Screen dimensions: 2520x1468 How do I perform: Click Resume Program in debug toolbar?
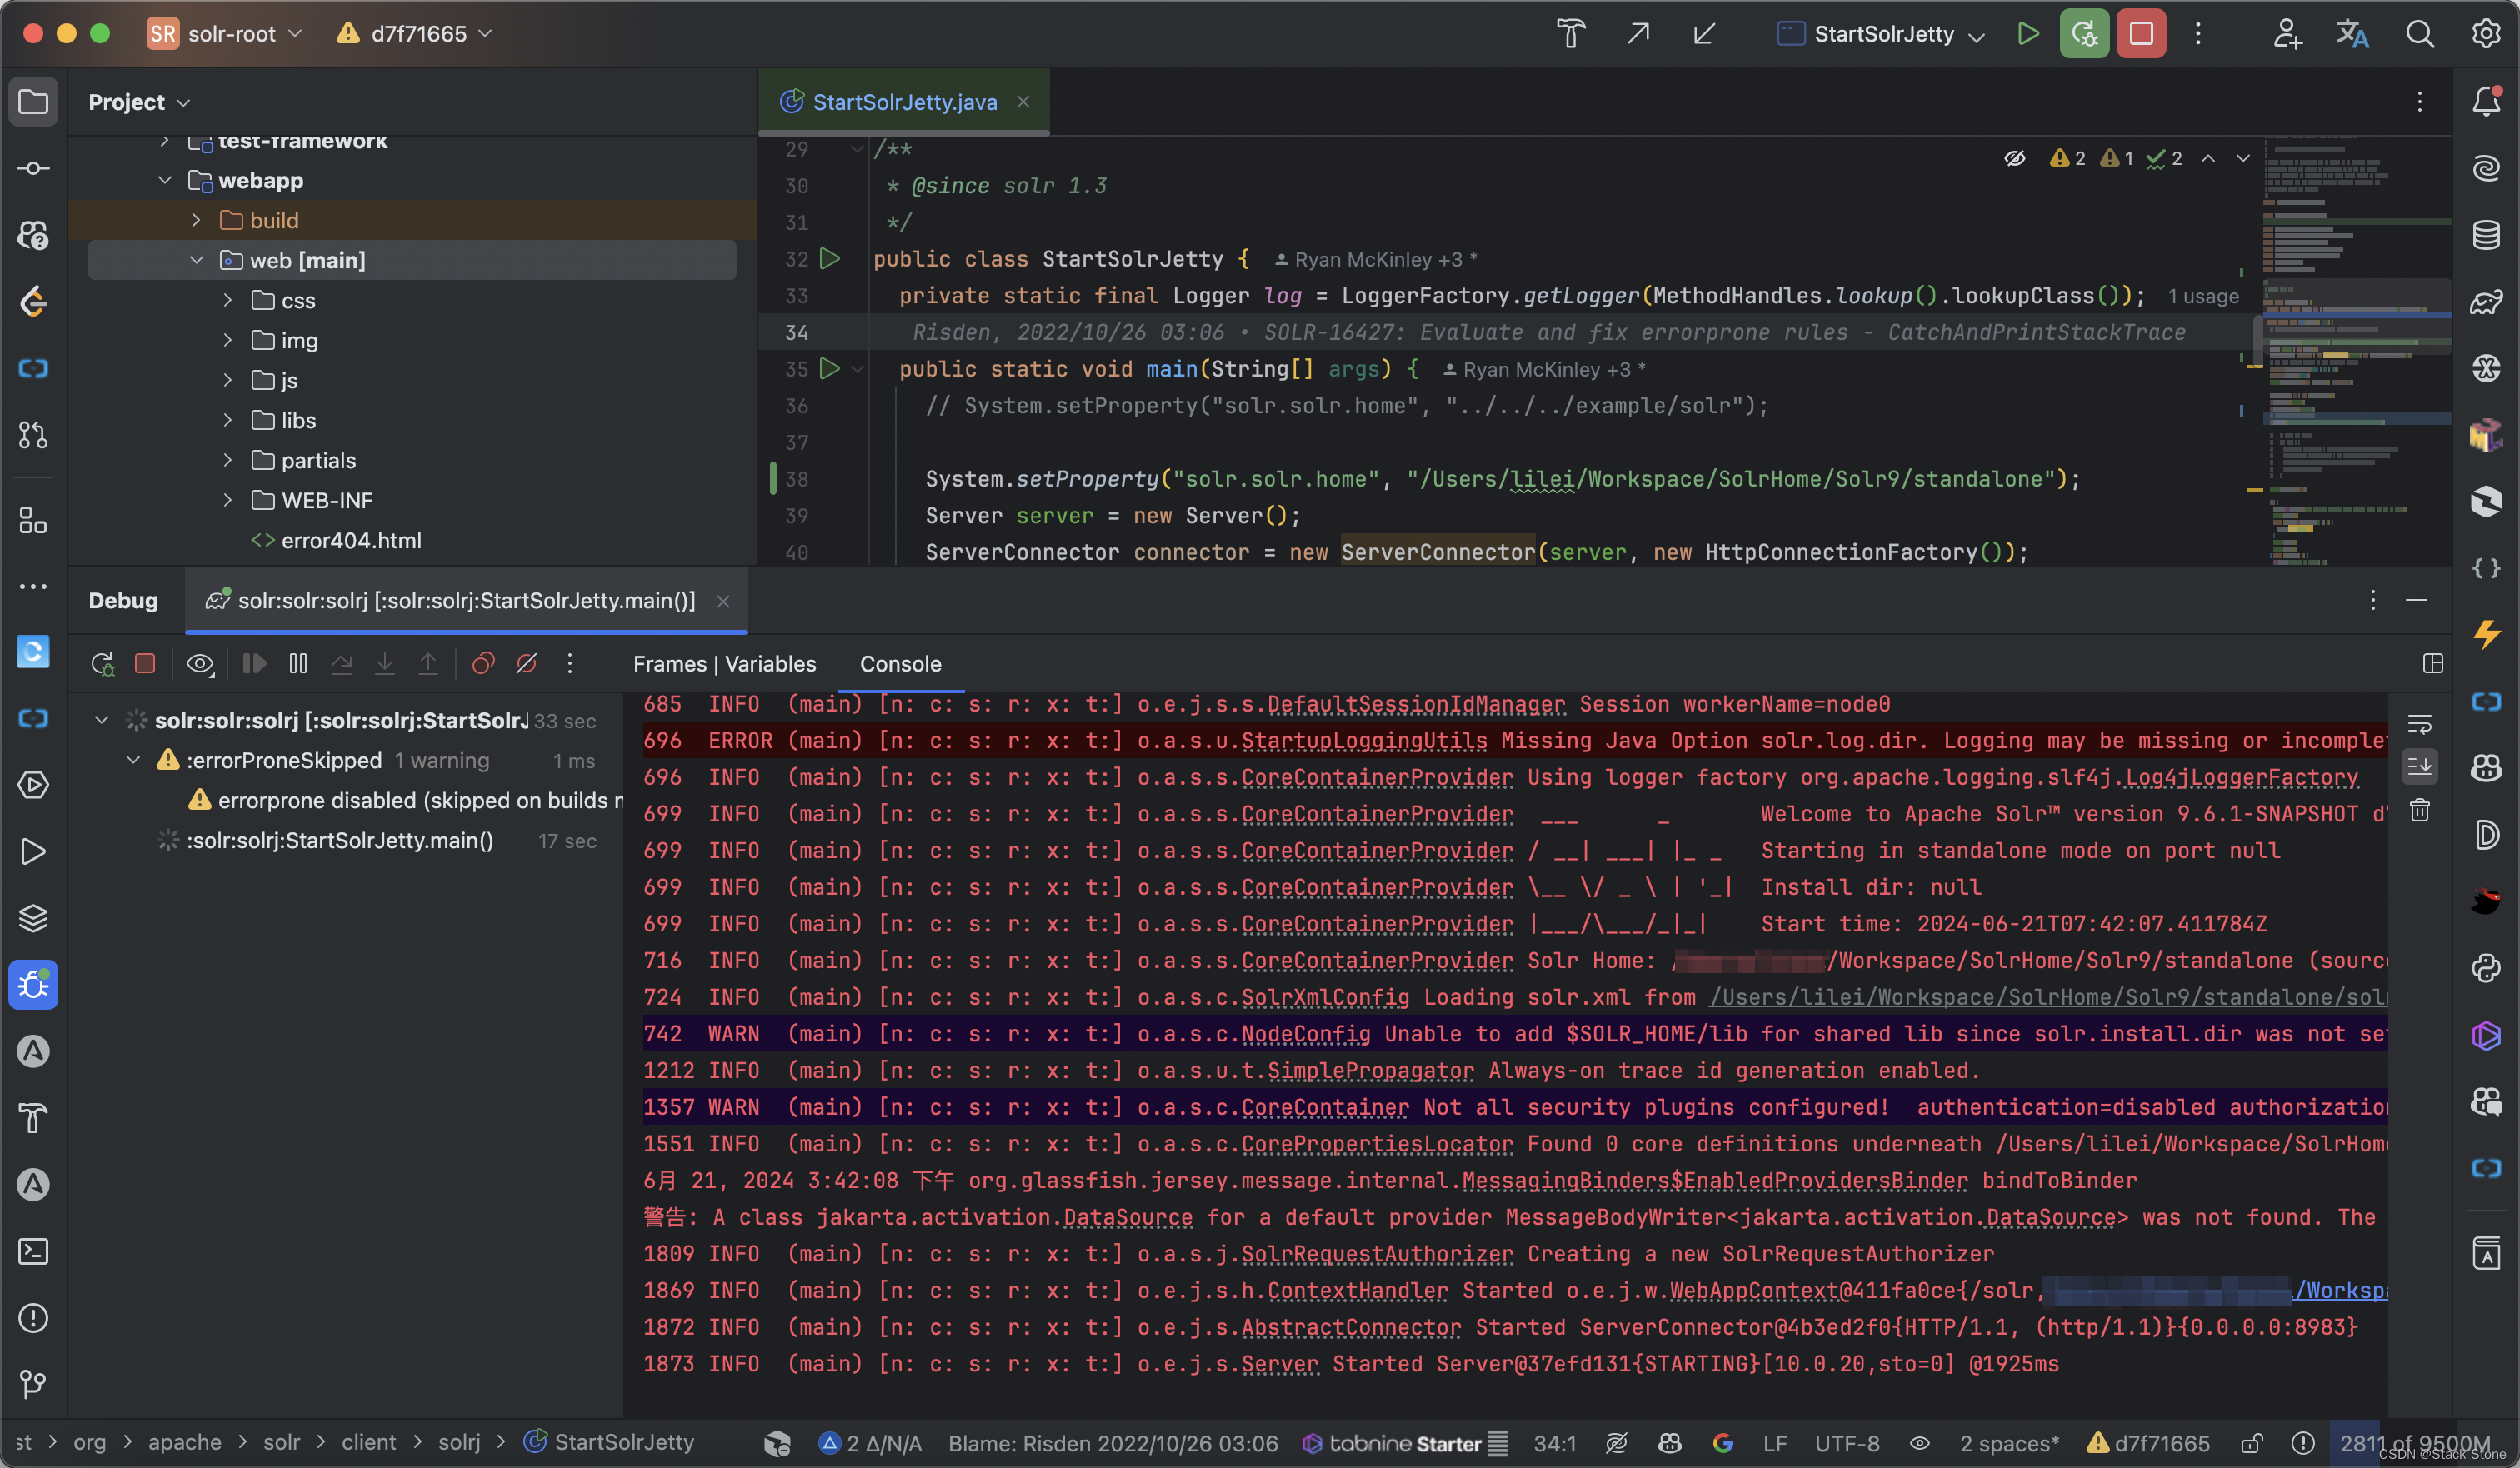(x=254, y=663)
